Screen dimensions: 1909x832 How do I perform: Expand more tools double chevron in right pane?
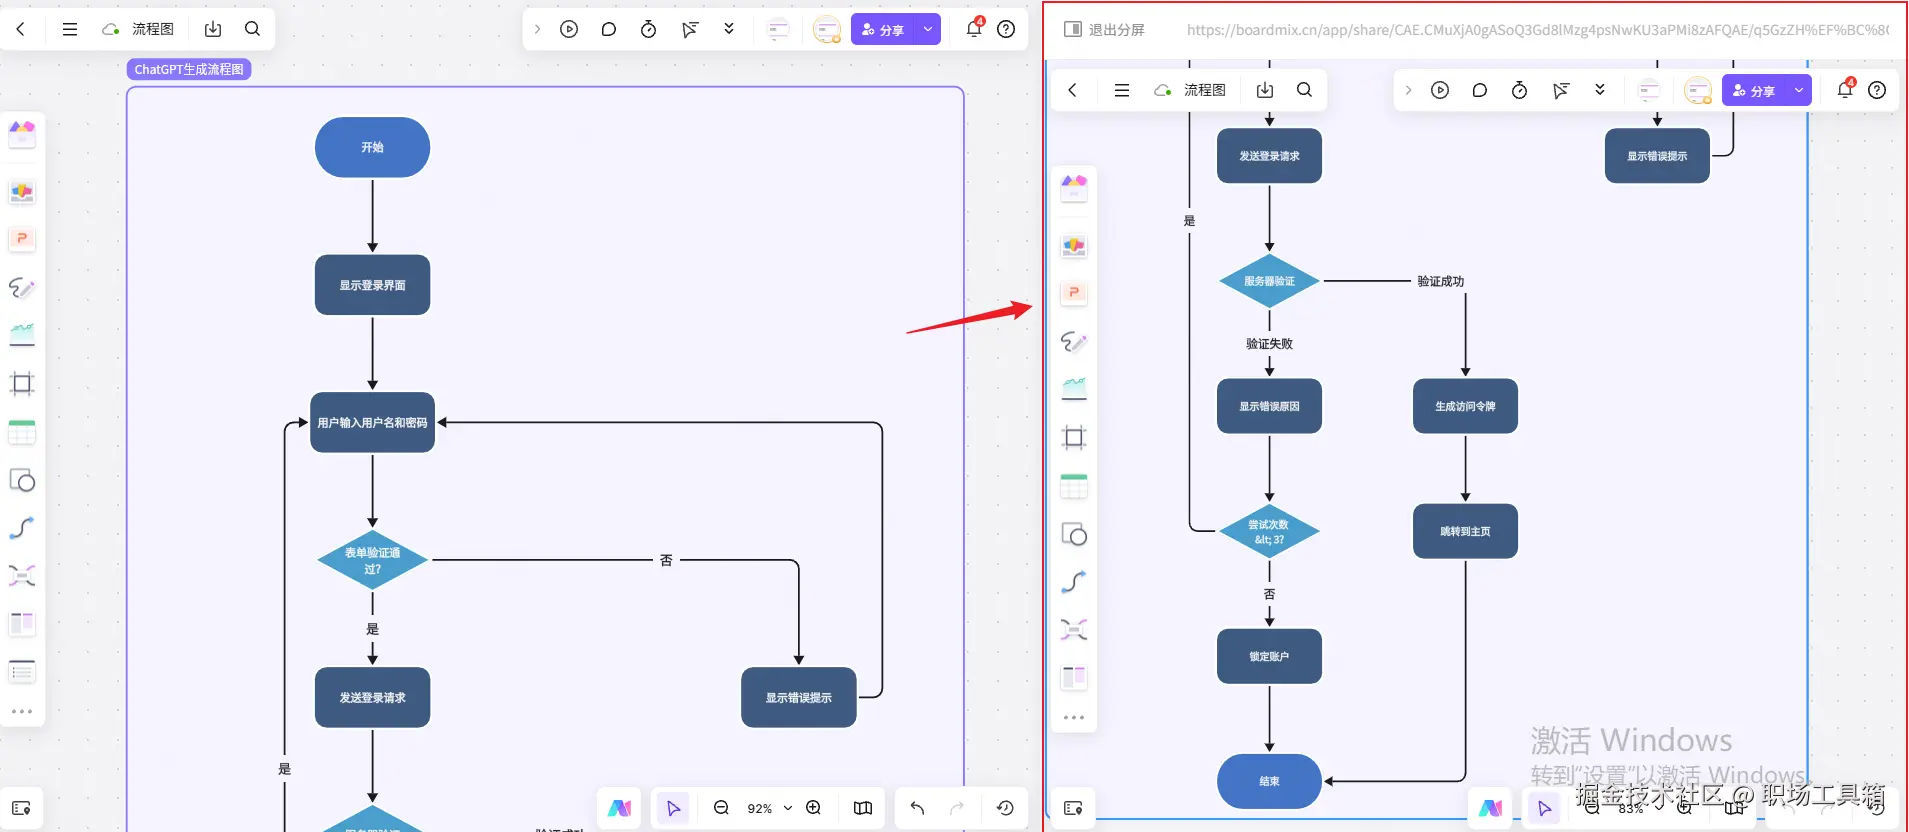click(1600, 90)
